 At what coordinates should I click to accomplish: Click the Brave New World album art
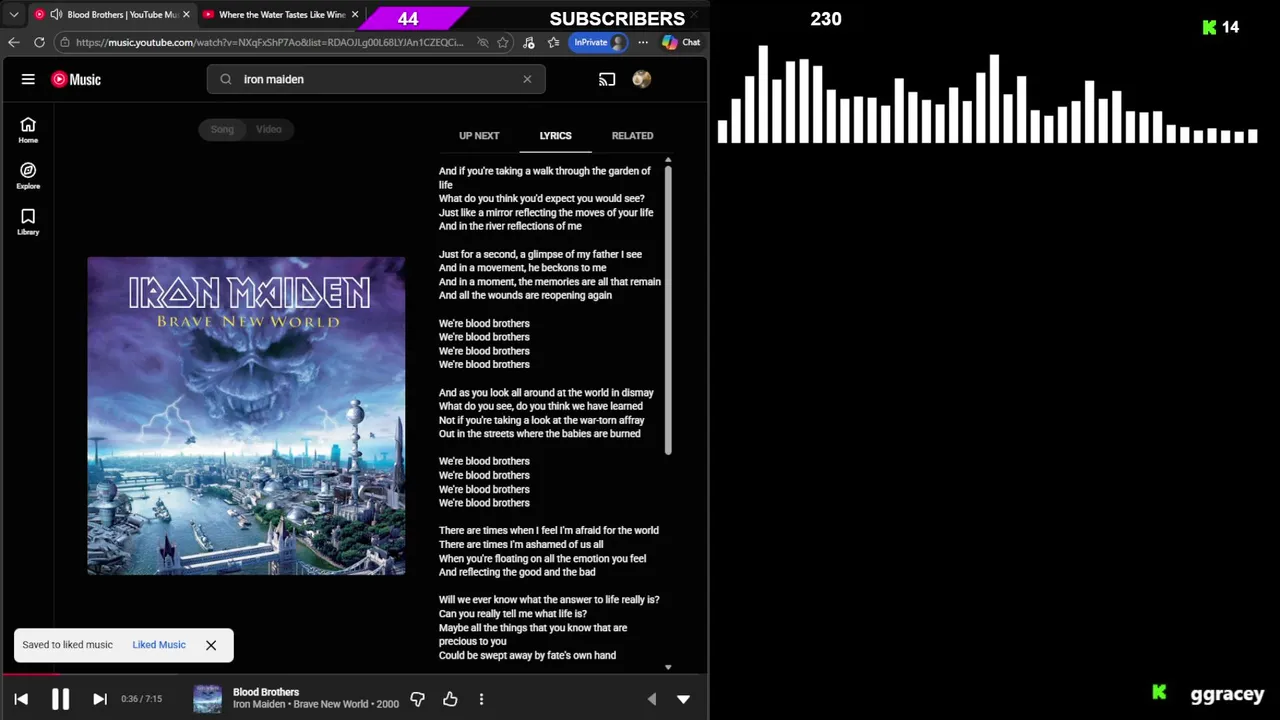tap(246, 416)
